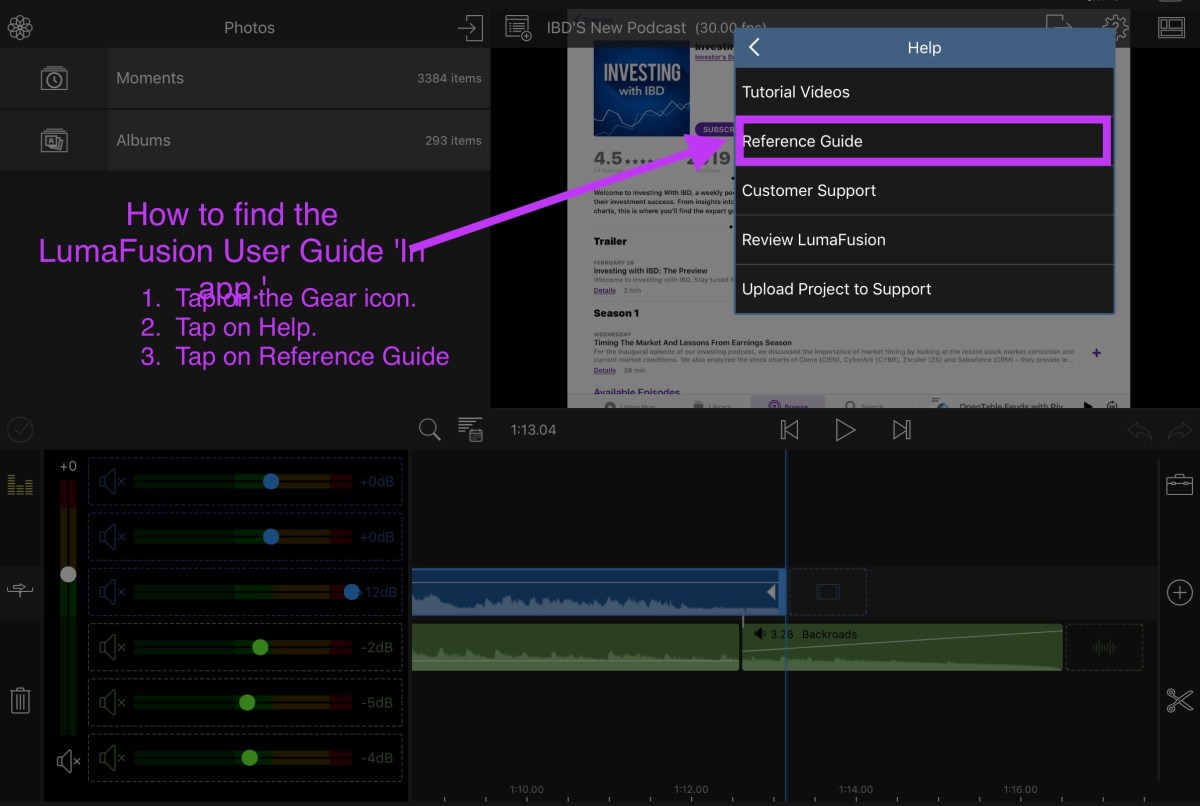Select the scissors split clip tool
Viewport: 1200px width, 806px height.
point(1179,700)
